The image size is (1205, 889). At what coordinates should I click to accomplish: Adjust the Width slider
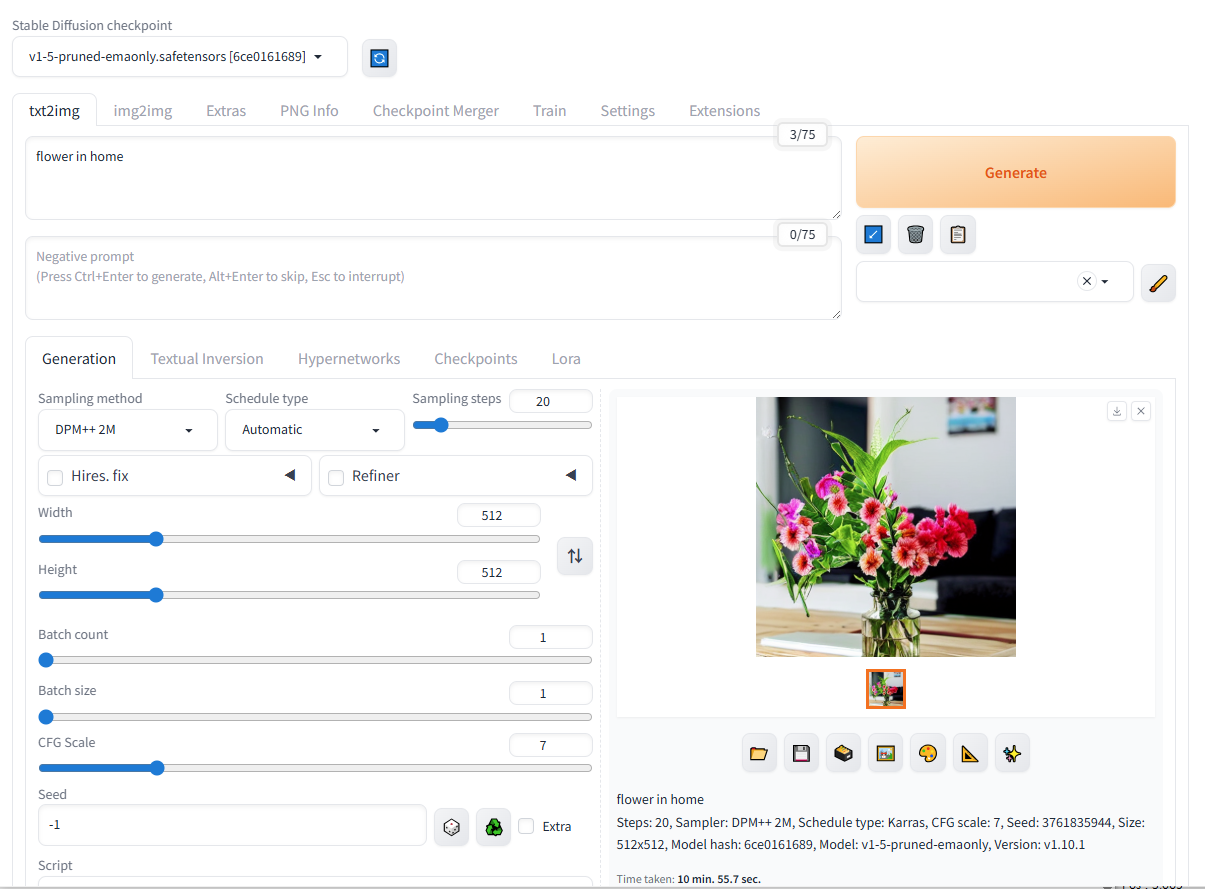click(289, 539)
